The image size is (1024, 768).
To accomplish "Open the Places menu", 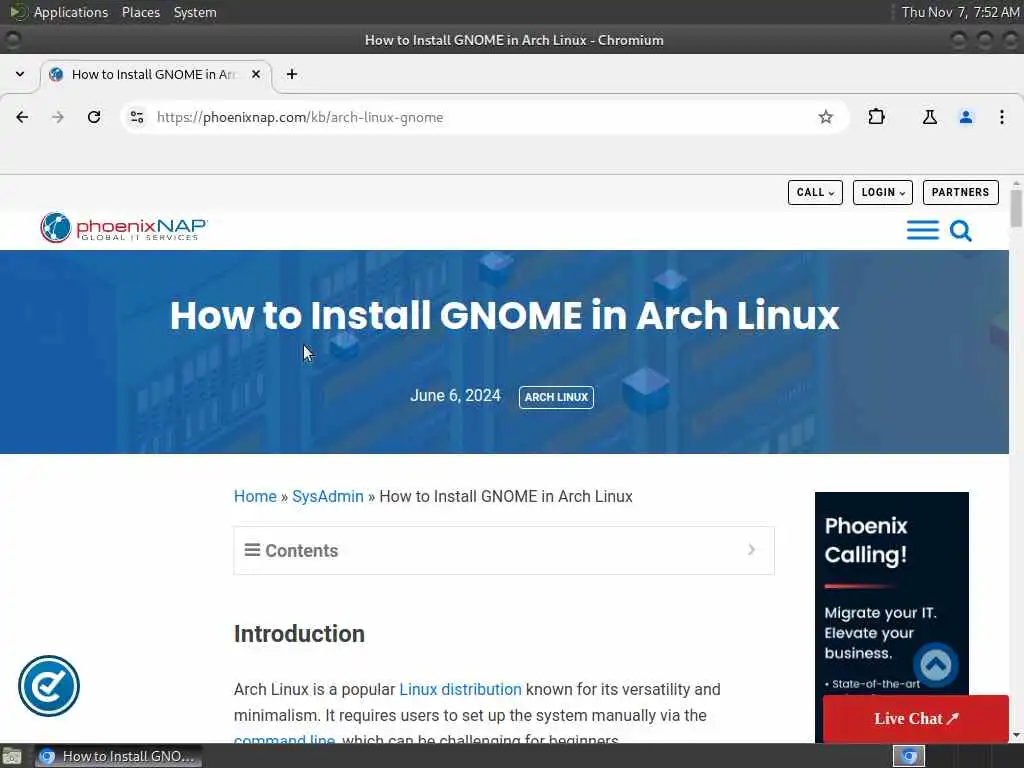I will point(140,12).
